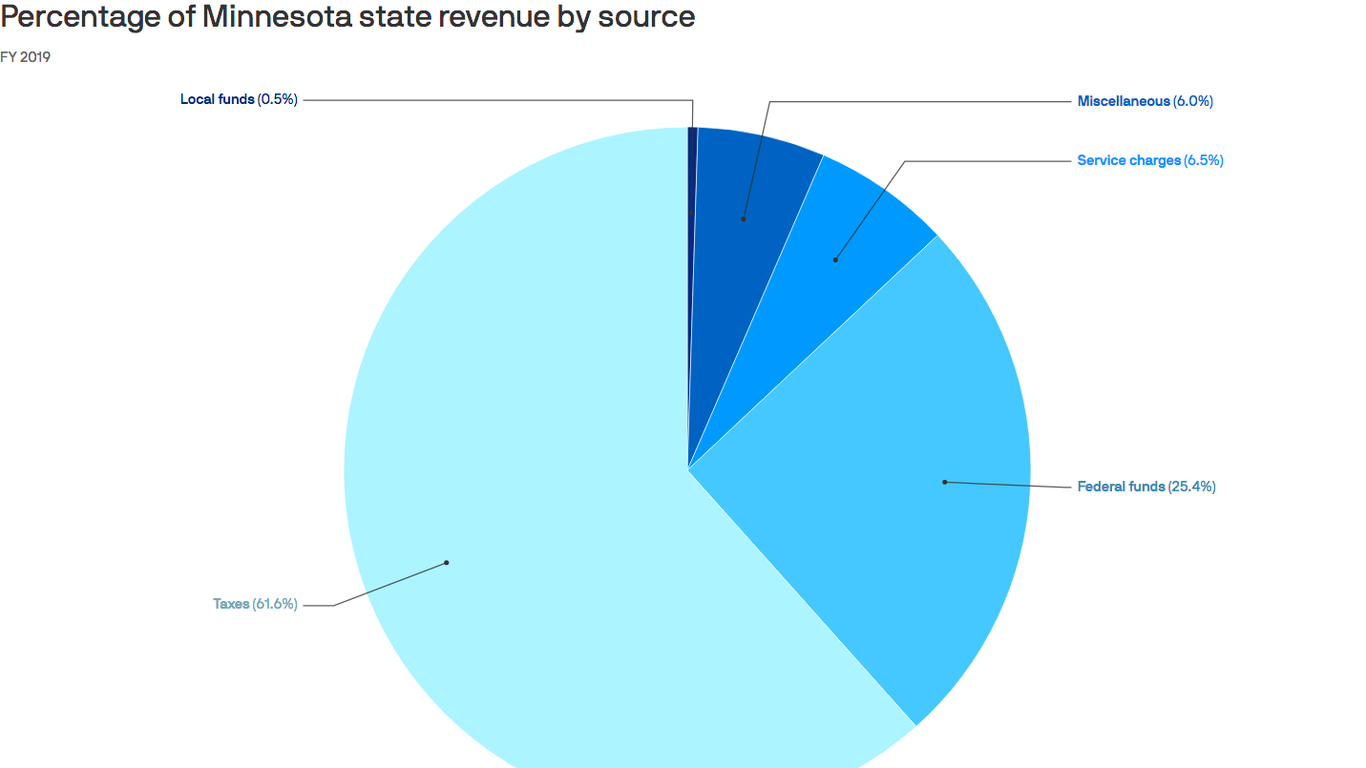This screenshot has height=768, width=1366.
Task: Click the Service charges label
Action: (1129, 160)
